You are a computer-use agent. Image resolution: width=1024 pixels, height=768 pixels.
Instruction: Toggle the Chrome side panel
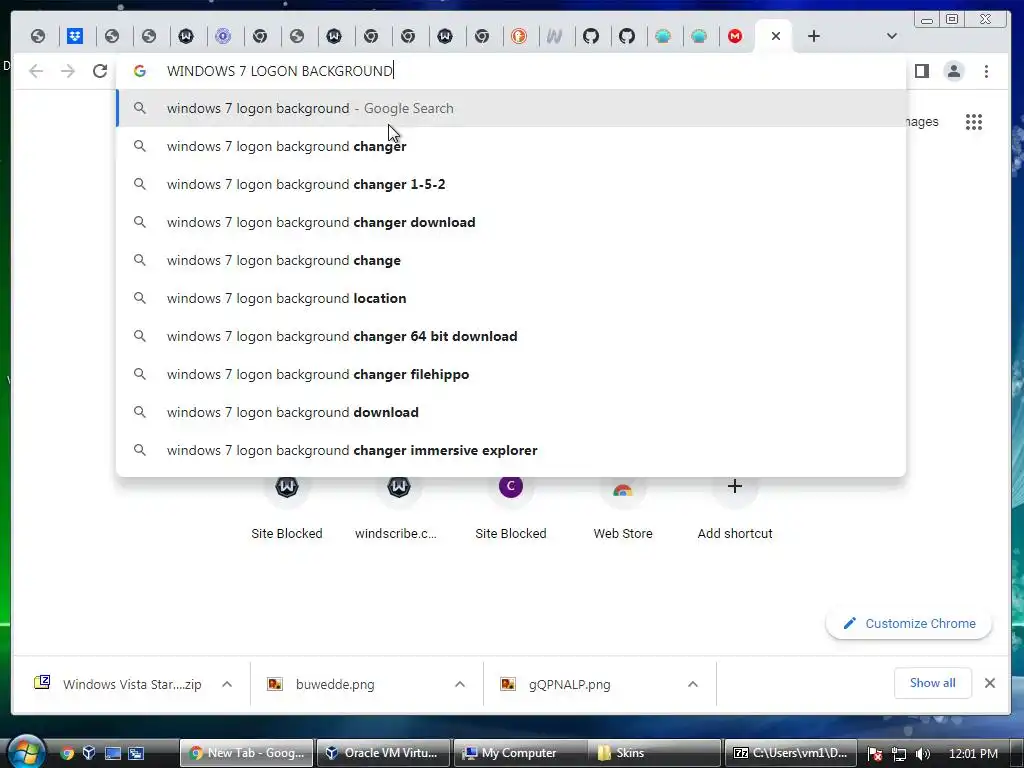(921, 71)
